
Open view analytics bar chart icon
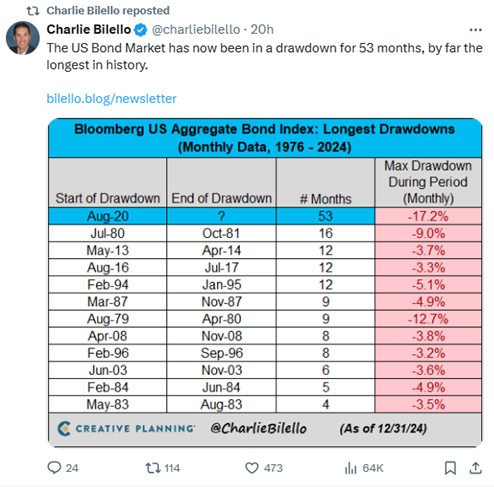[x=351, y=468]
